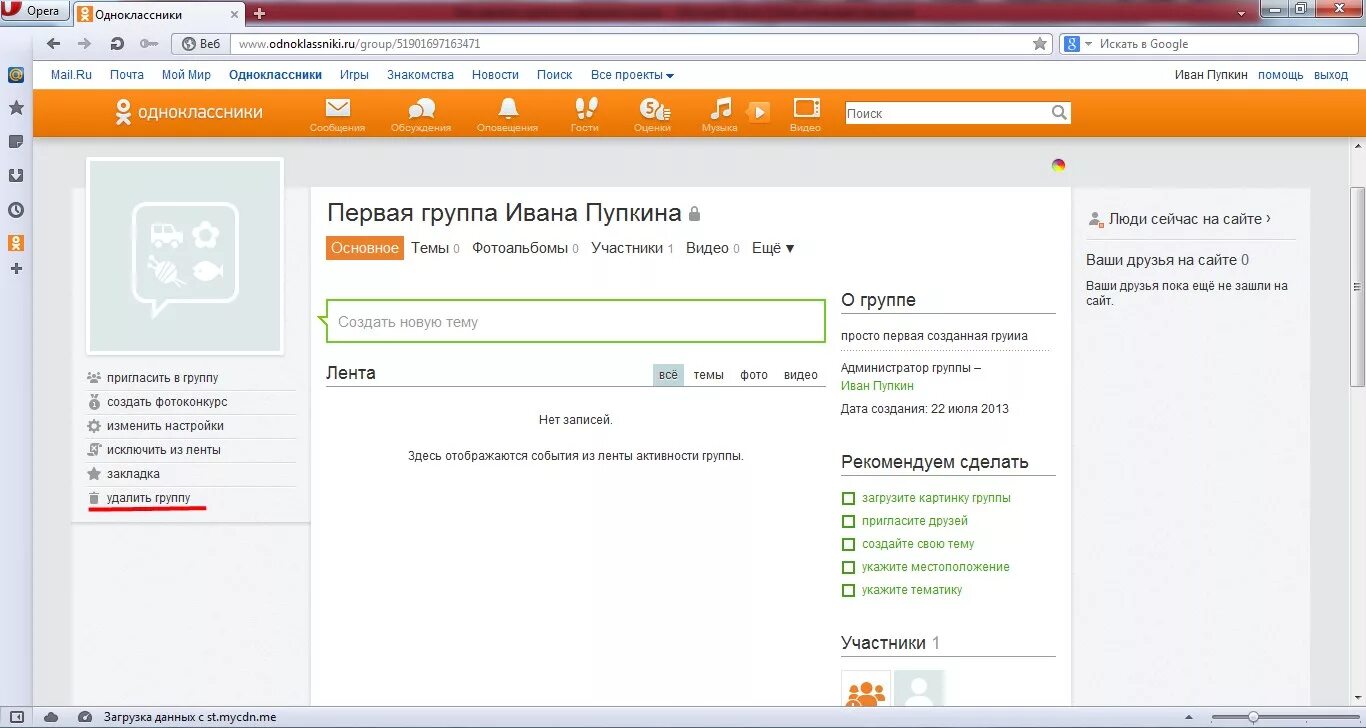Viewport: 1366px width, 728px height.
Task: Click the Opera Turbo icon in status bar
Action: [x=85, y=717]
